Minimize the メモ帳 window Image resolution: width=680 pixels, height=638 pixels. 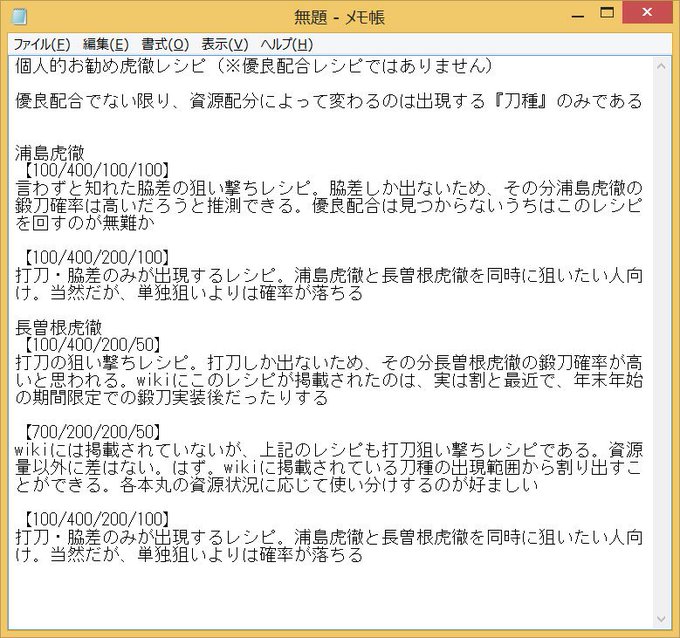click(x=578, y=15)
